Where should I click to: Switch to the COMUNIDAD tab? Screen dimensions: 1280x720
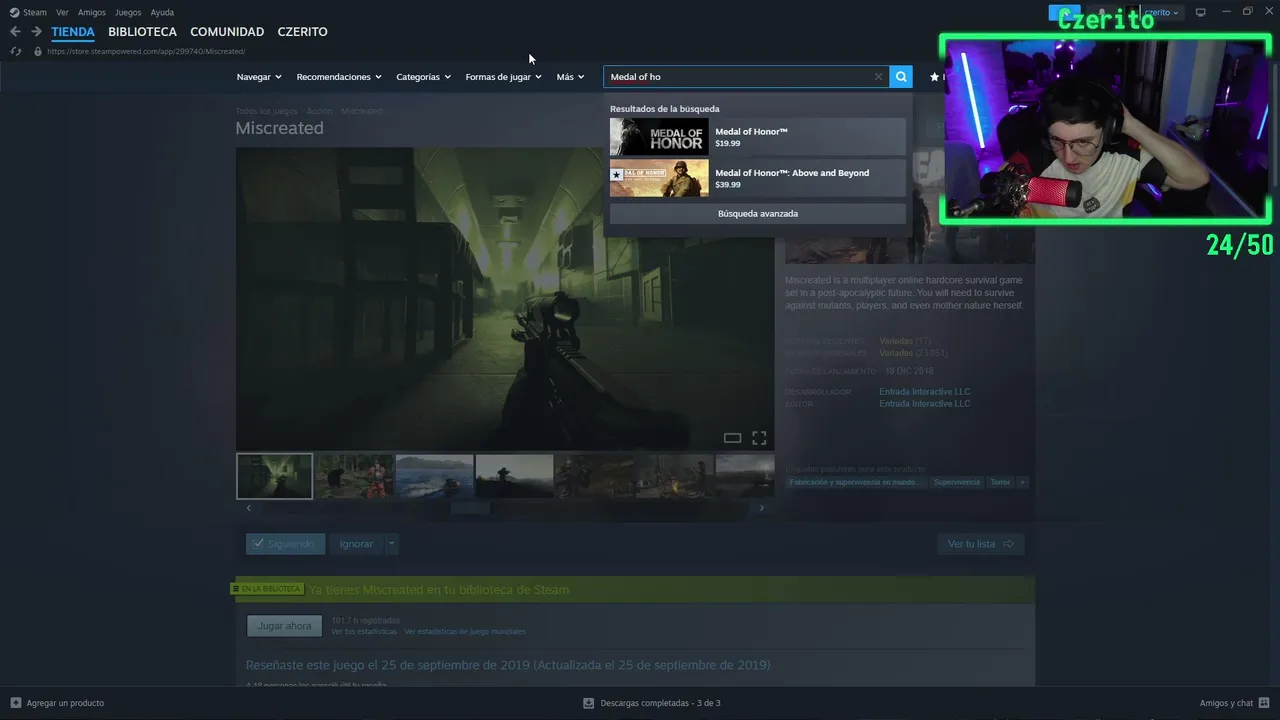227,32
